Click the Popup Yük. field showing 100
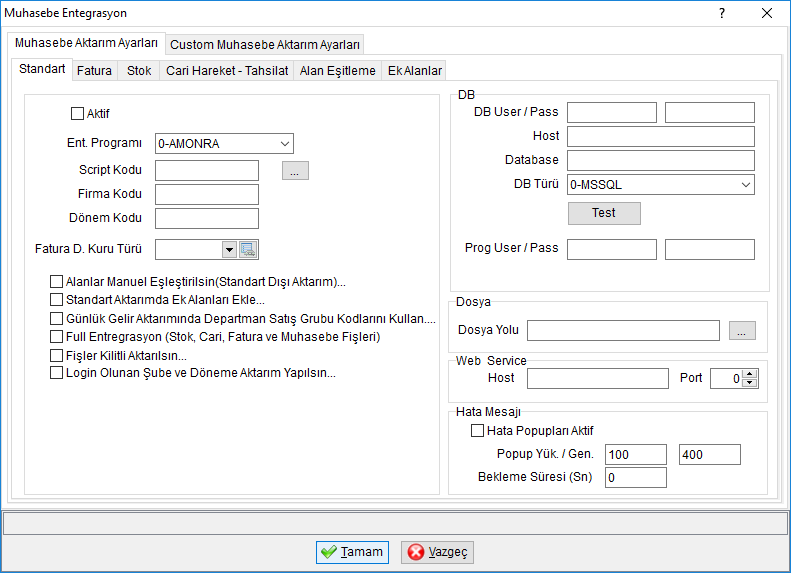The image size is (791, 573). (636, 454)
